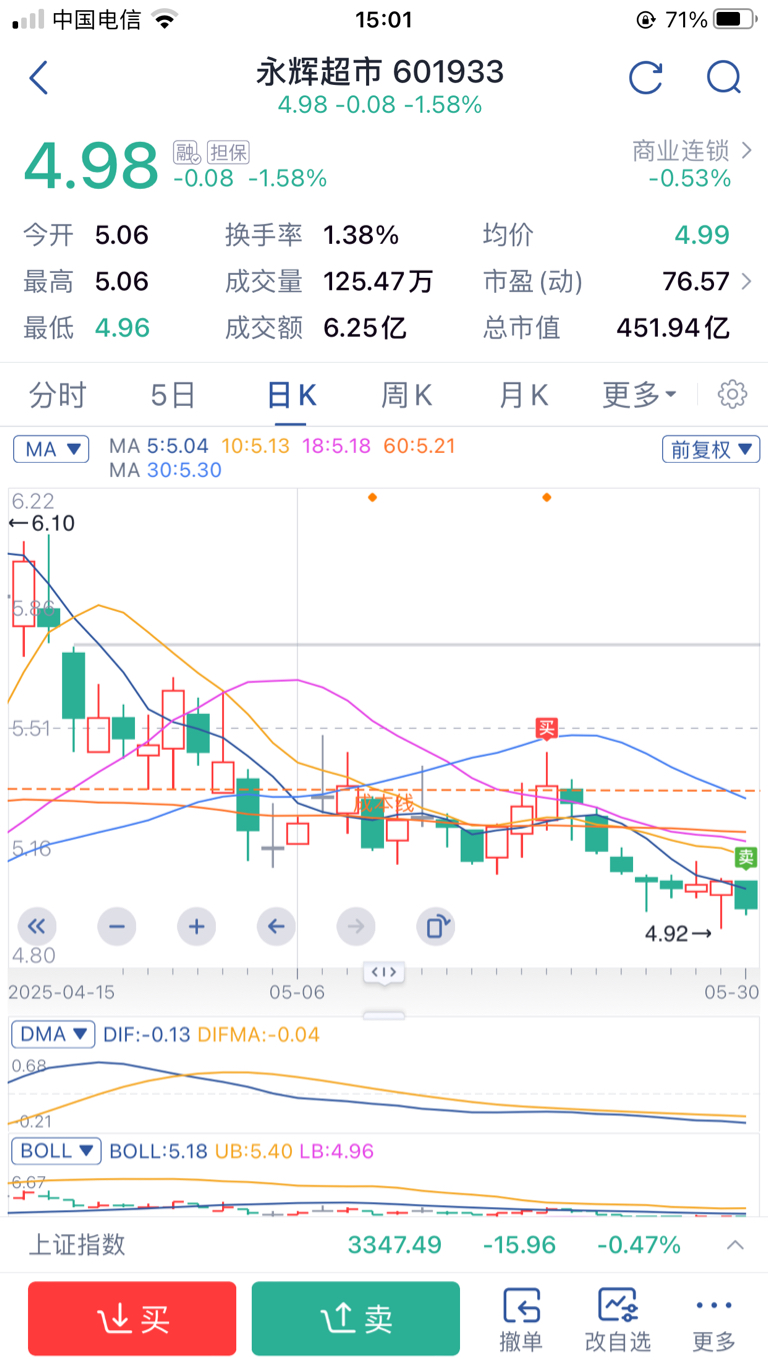The image size is (768, 1366).
Task: Open 撤单 cancel order icon
Action: click(x=521, y=1320)
